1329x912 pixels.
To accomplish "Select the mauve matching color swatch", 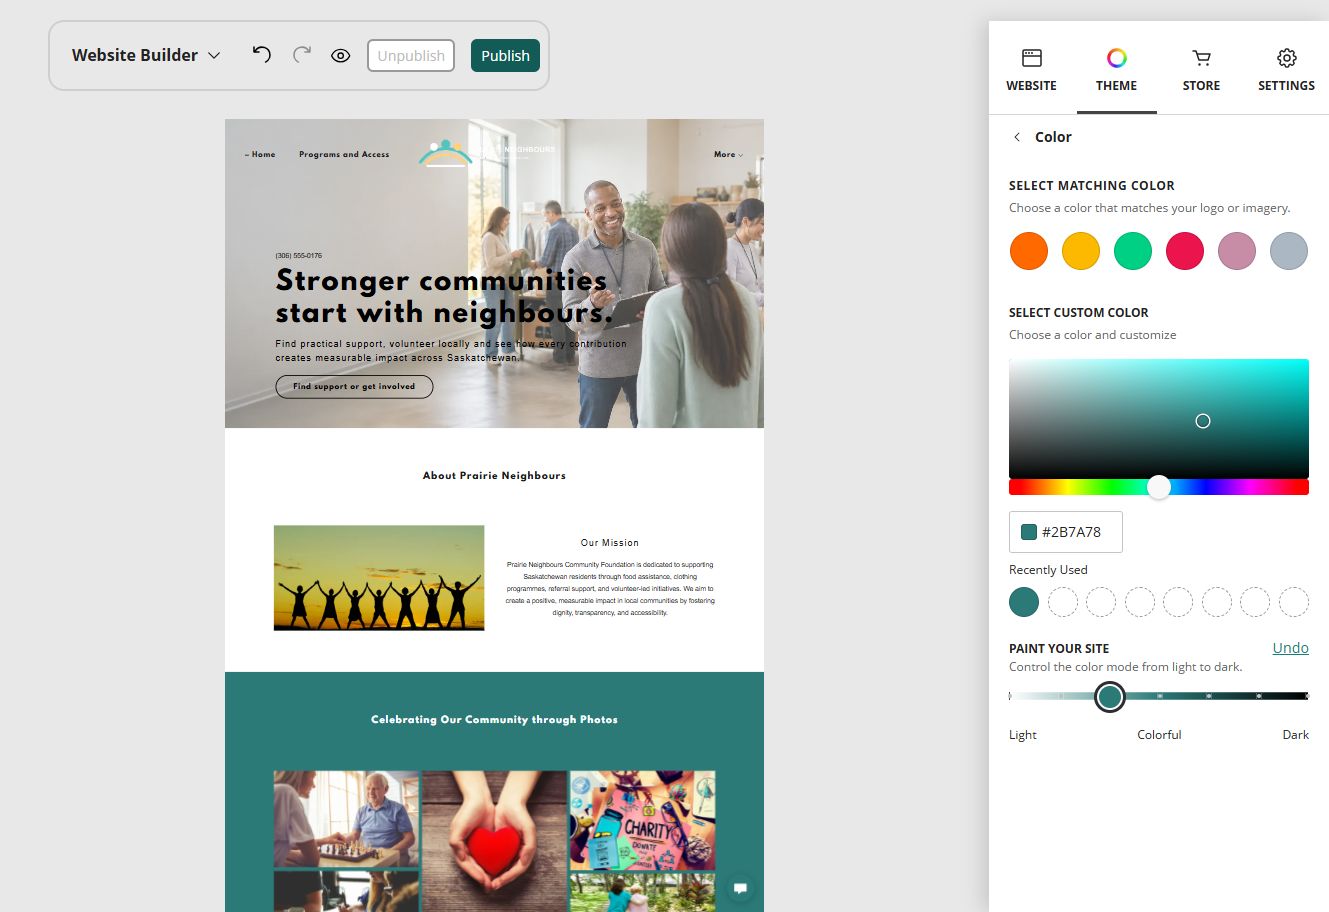I will click(1237, 251).
